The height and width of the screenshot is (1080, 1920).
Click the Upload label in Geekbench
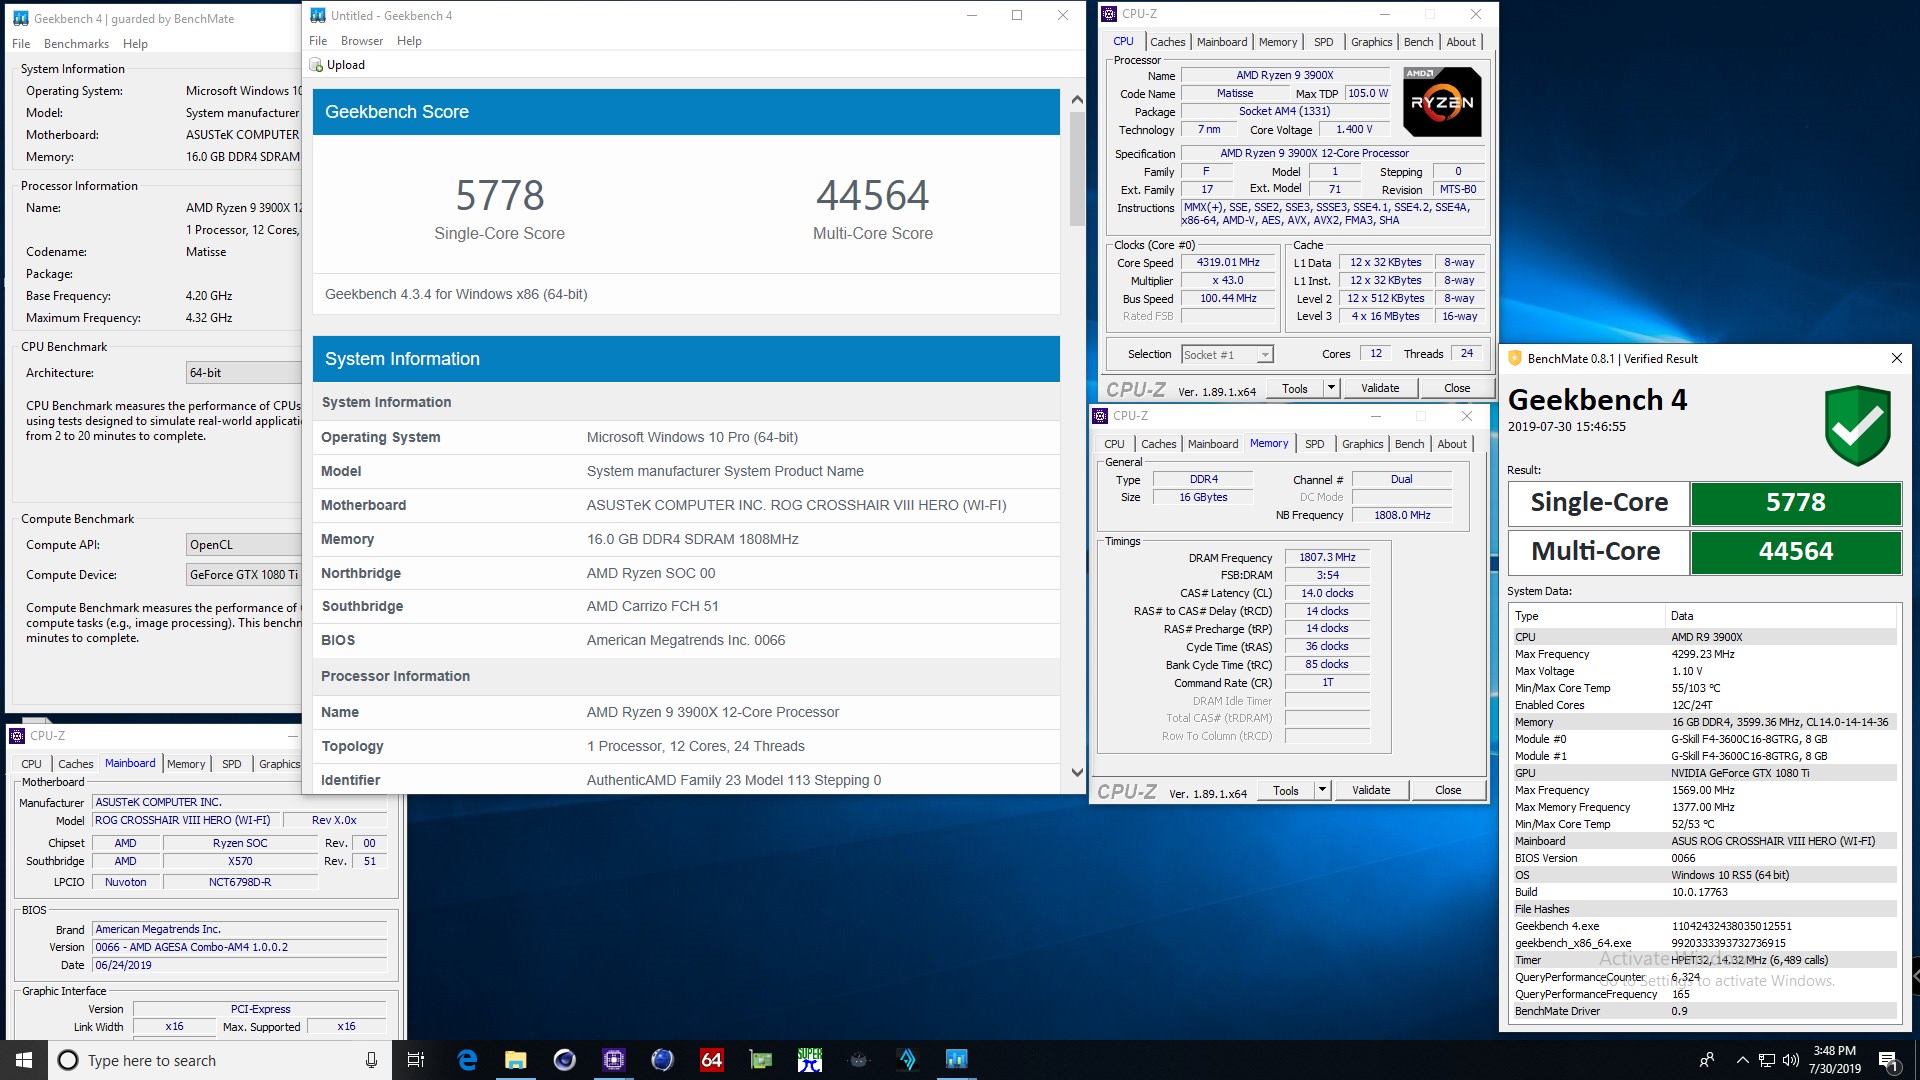[346, 65]
